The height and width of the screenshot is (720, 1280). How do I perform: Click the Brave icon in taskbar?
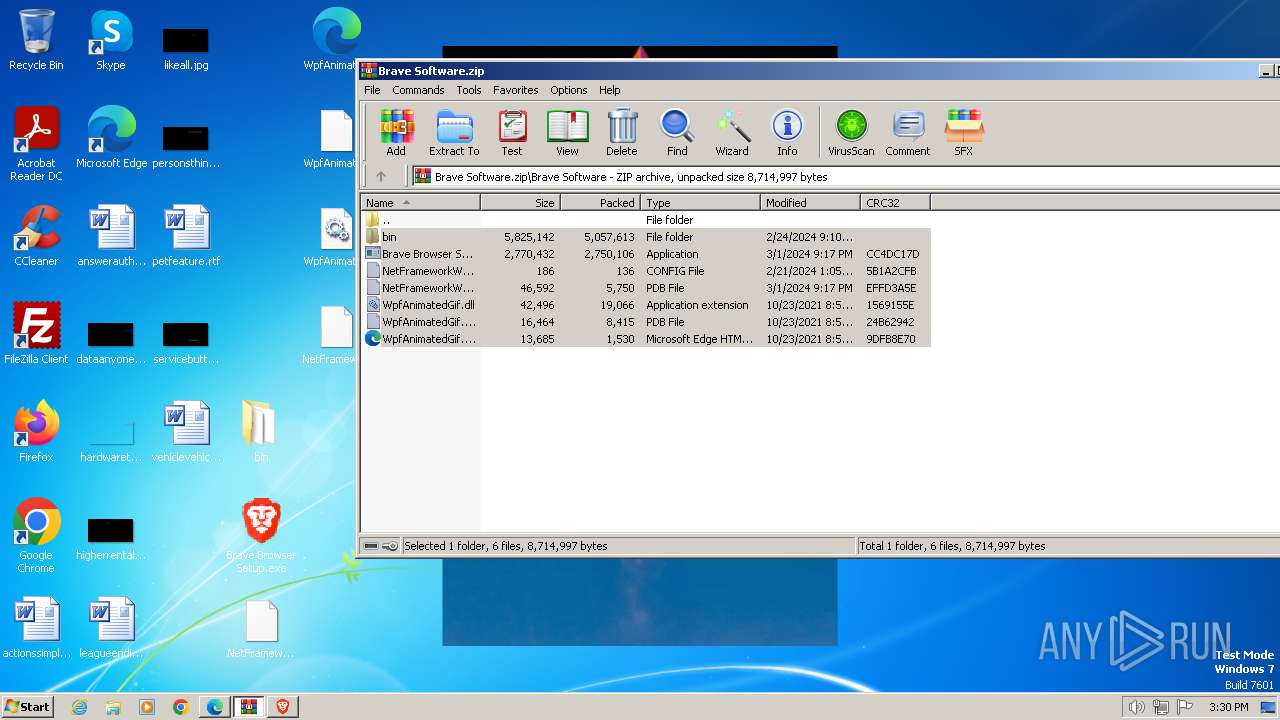[282, 707]
